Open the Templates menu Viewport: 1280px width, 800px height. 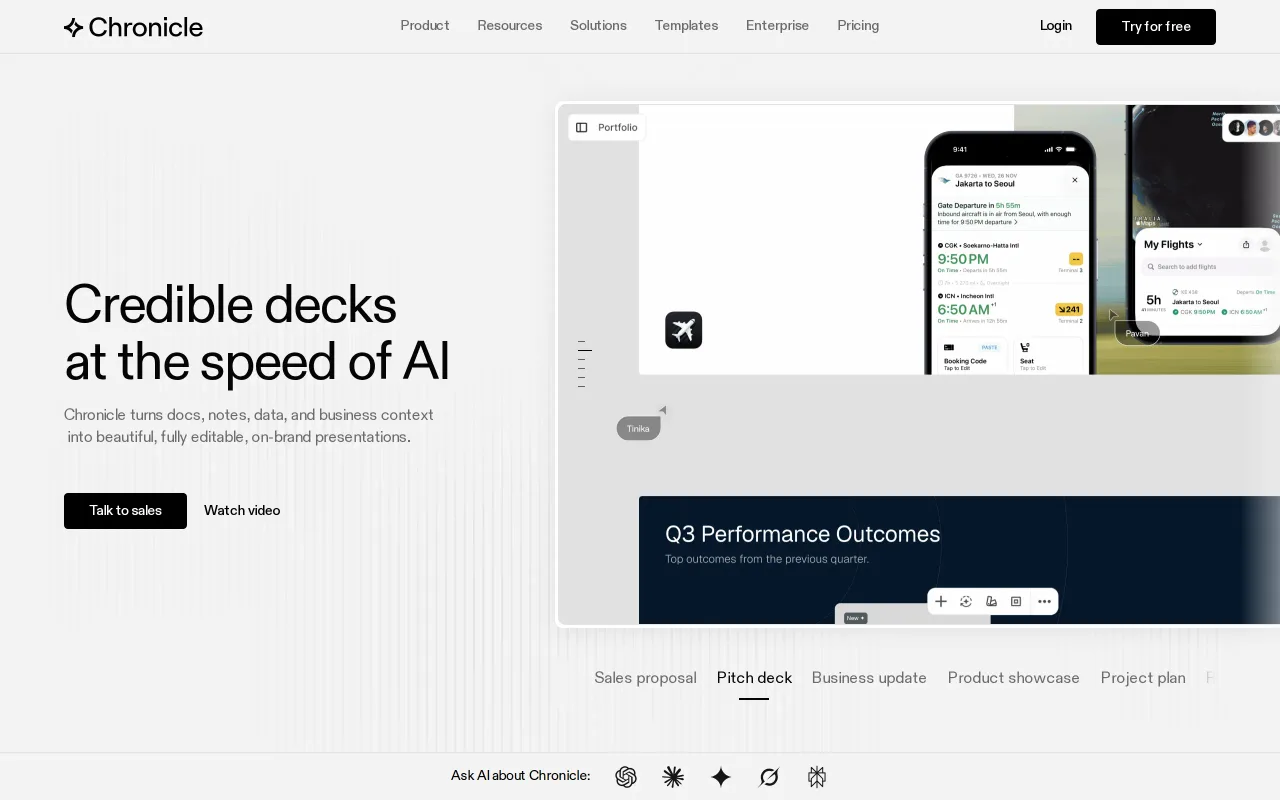pos(686,26)
